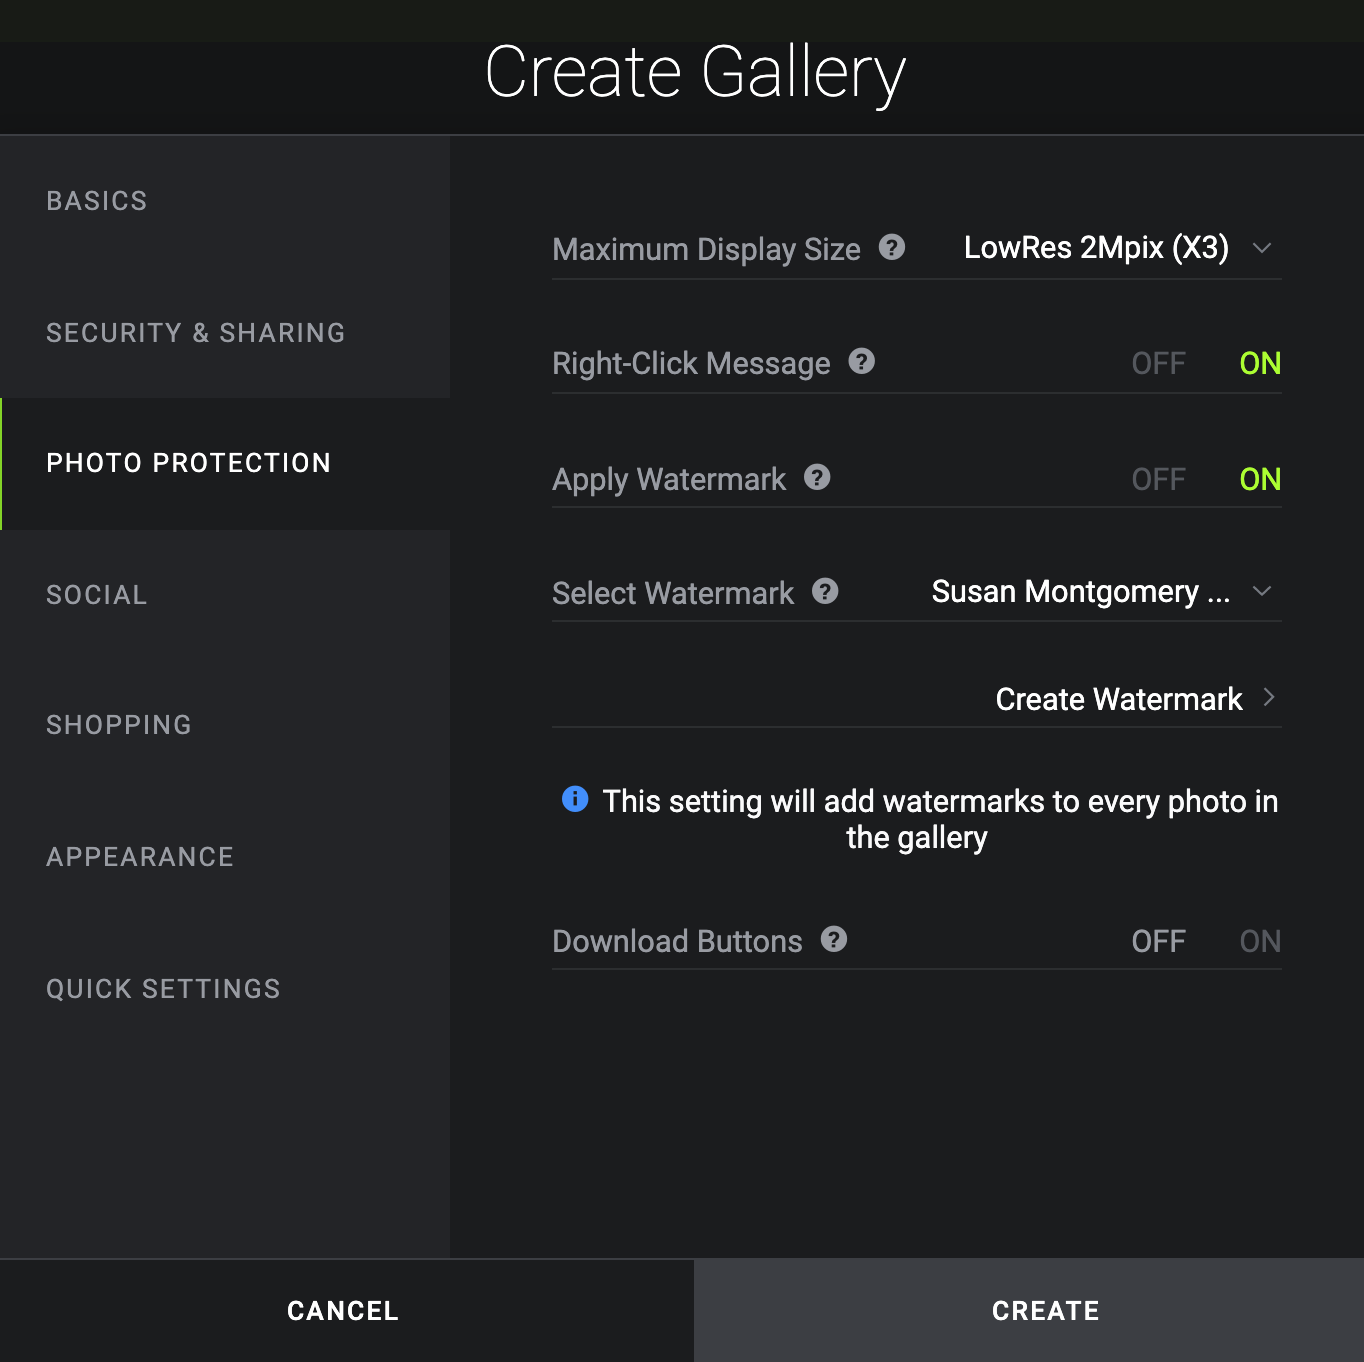This screenshot has width=1364, height=1362.
Task: Click the Create Watermark chevron arrow
Action: [x=1268, y=698]
